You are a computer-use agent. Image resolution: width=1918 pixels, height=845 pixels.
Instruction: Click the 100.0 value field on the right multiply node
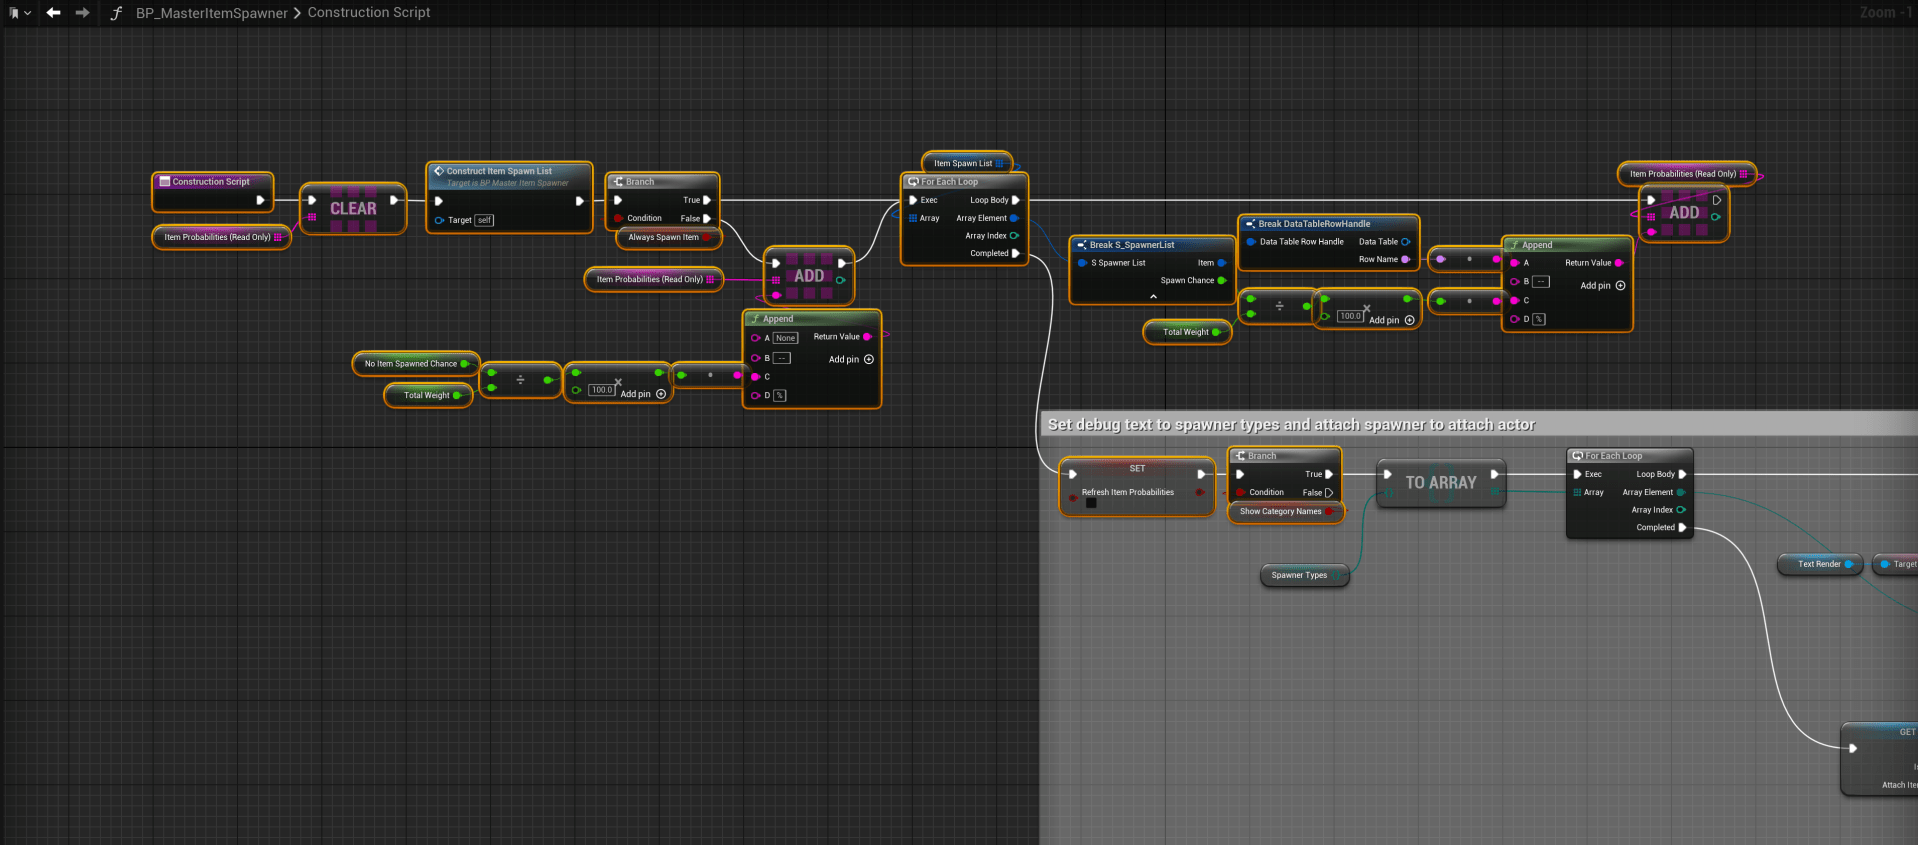point(1350,316)
